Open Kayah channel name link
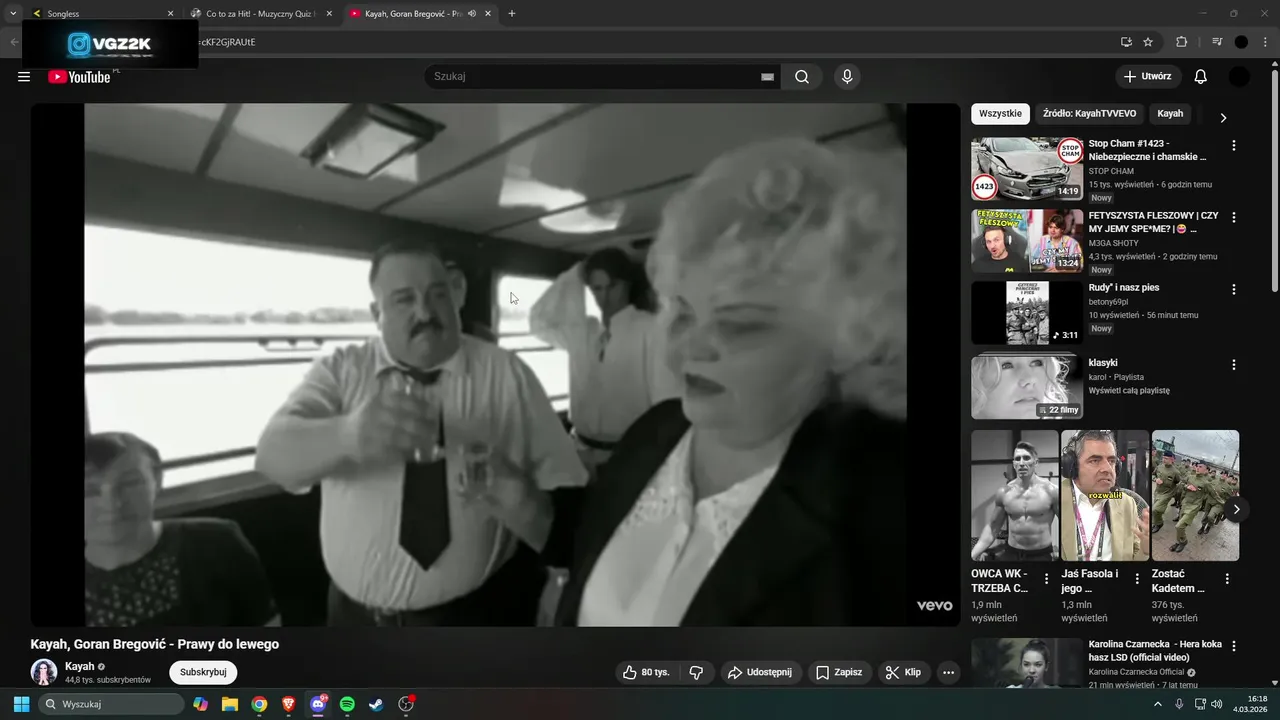 80,666
